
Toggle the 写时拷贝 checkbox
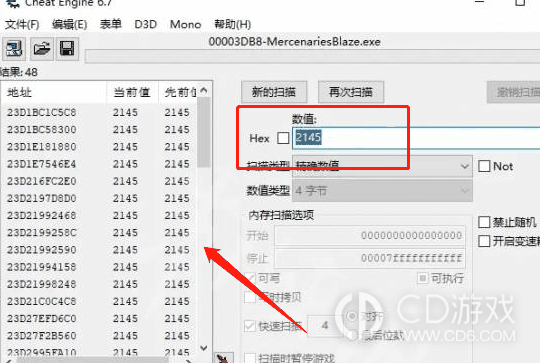250,297
